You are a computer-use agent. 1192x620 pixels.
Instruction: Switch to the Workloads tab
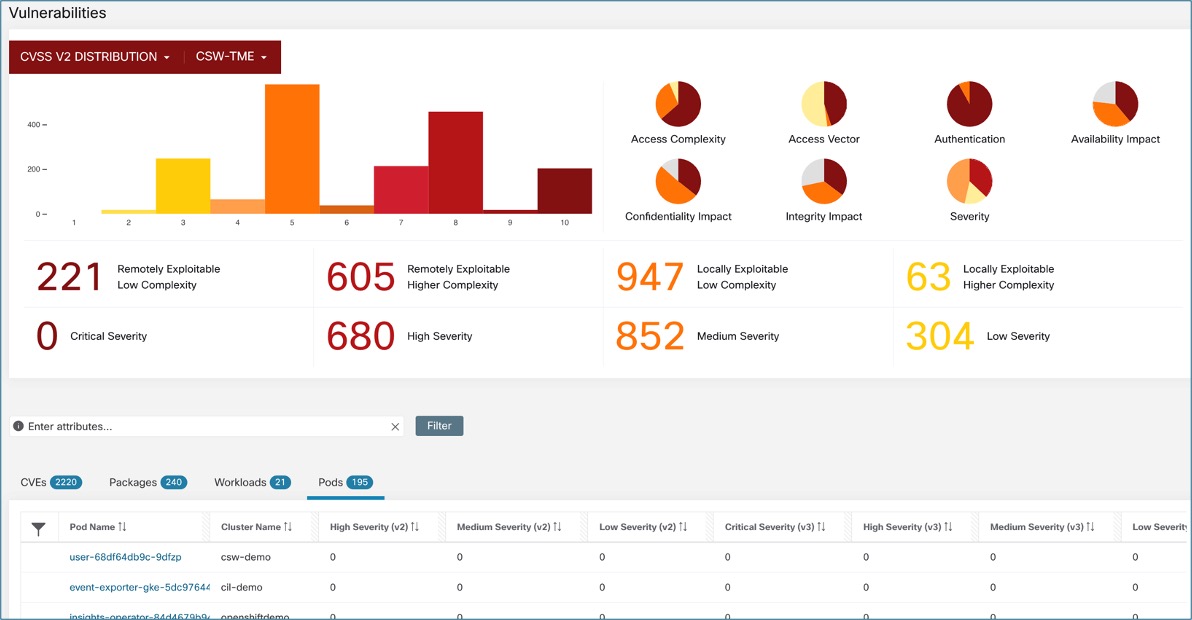pyautogui.click(x=252, y=482)
